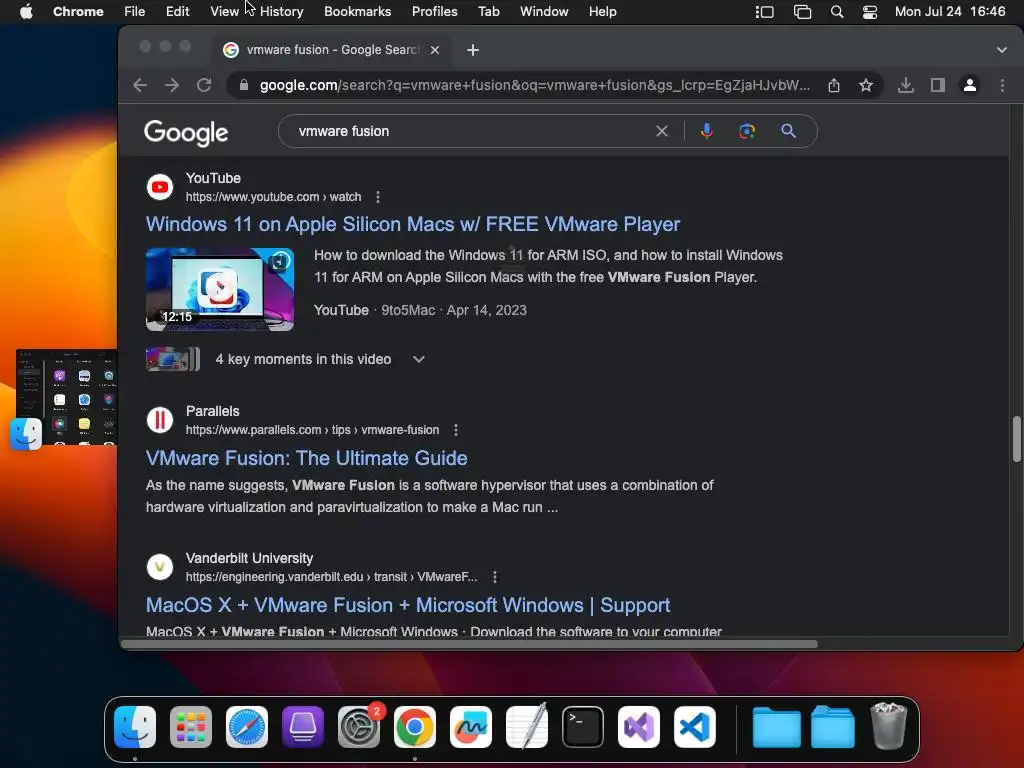Screen dimensions: 1024x768
Task: Open Trash from the Dock
Action: (889, 726)
